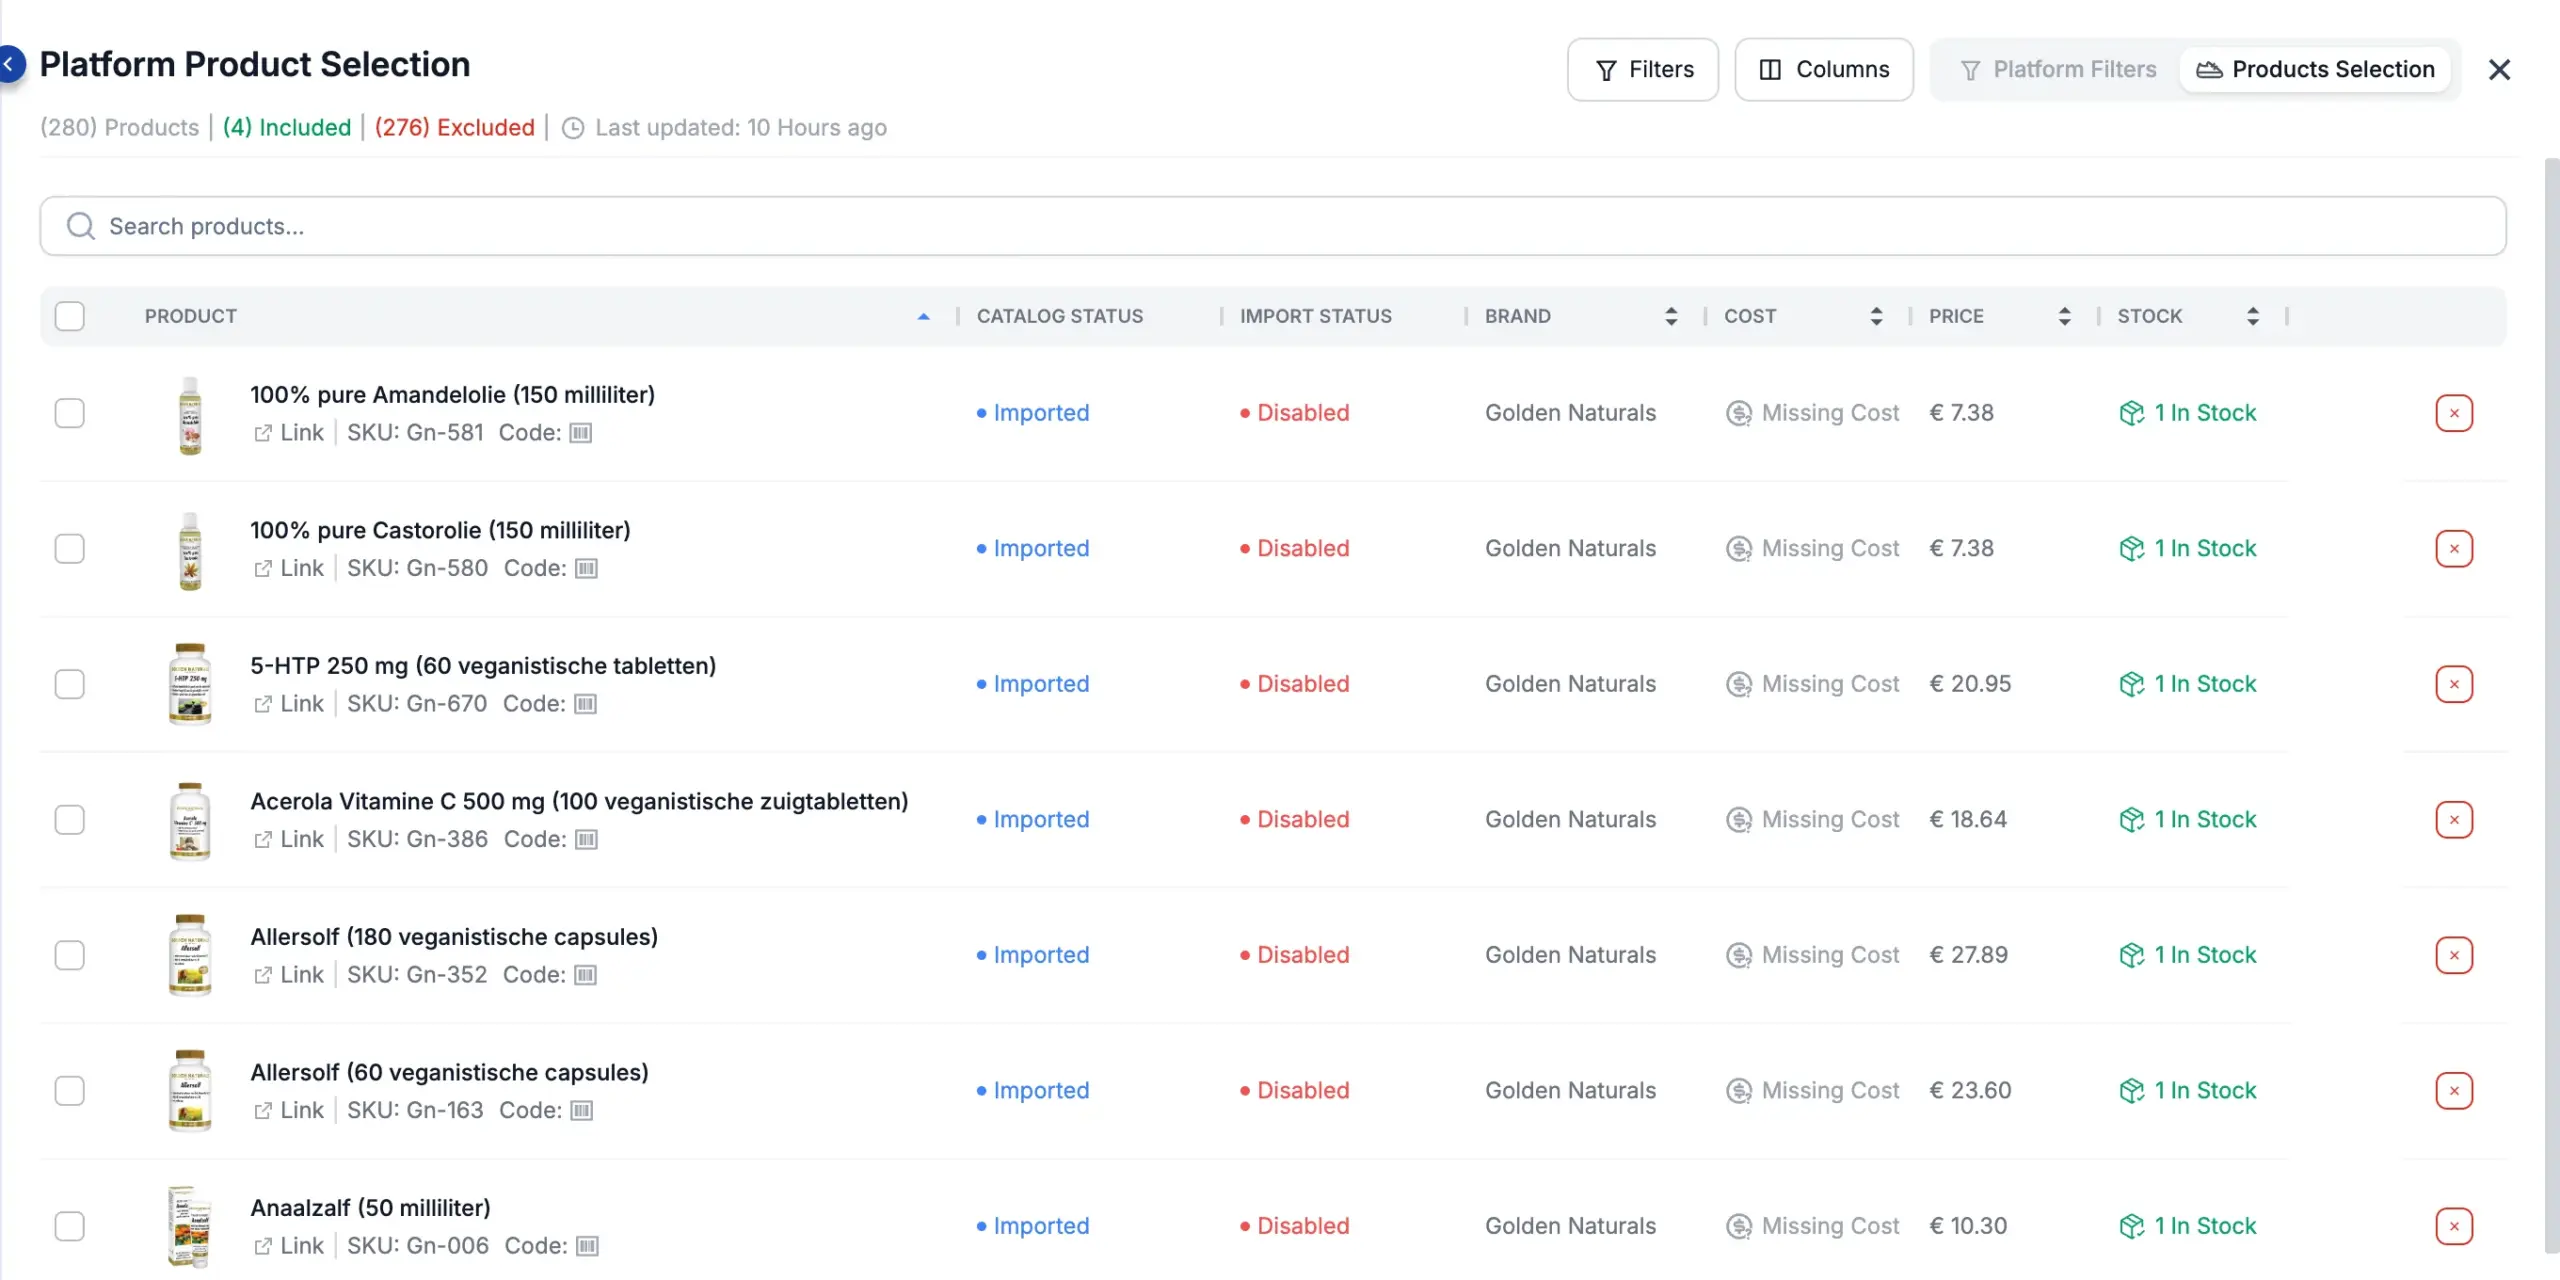Open barcode icon for SKU Gn-386
The height and width of the screenshot is (1280, 2560).
tap(587, 840)
